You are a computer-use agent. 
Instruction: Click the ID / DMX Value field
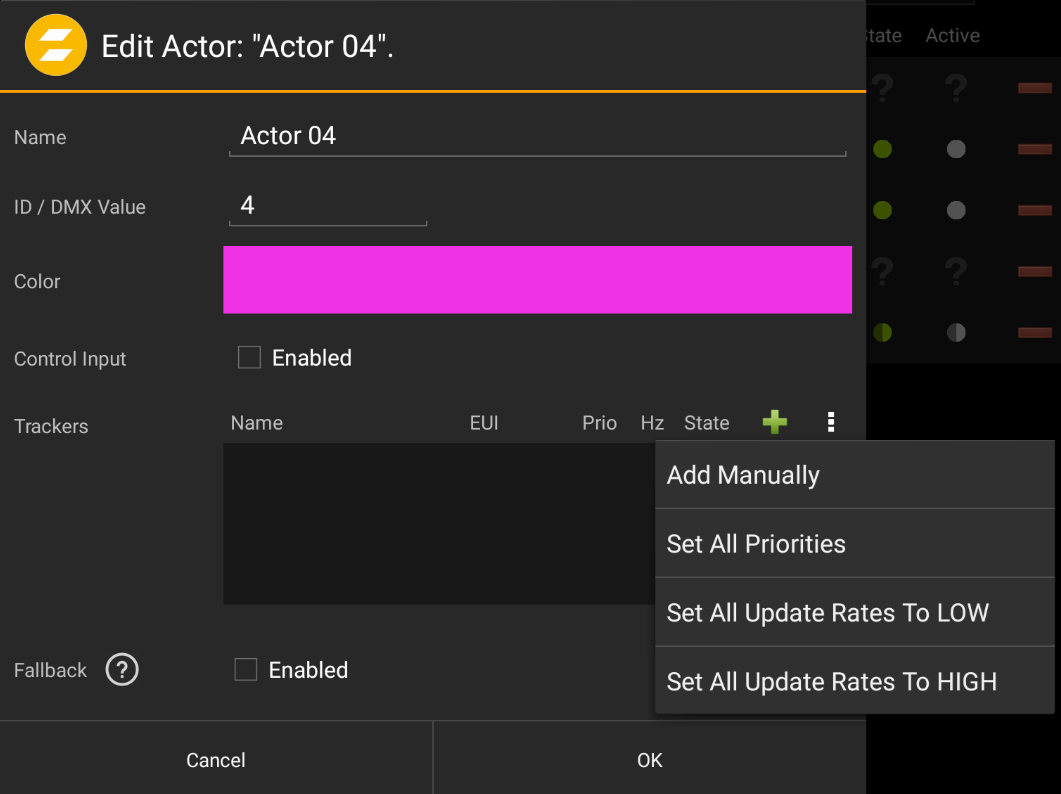[327, 206]
